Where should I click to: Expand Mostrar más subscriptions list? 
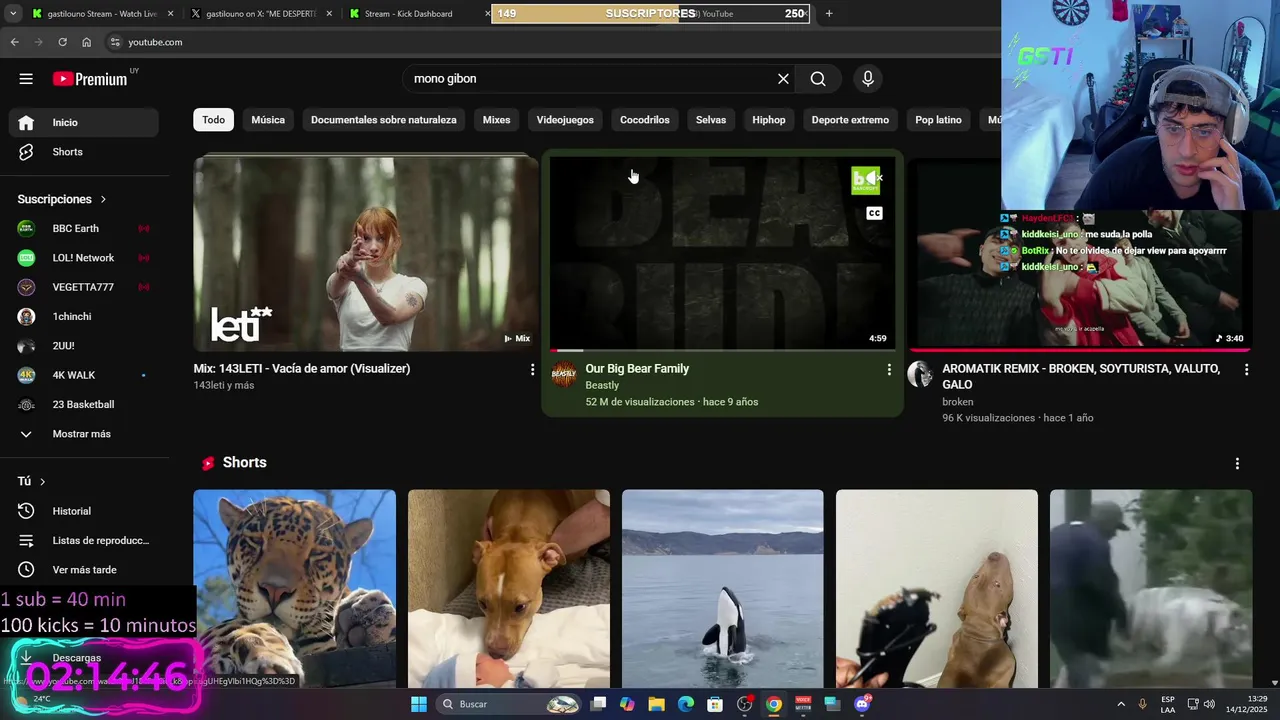pyautogui.click(x=84, y=434)
